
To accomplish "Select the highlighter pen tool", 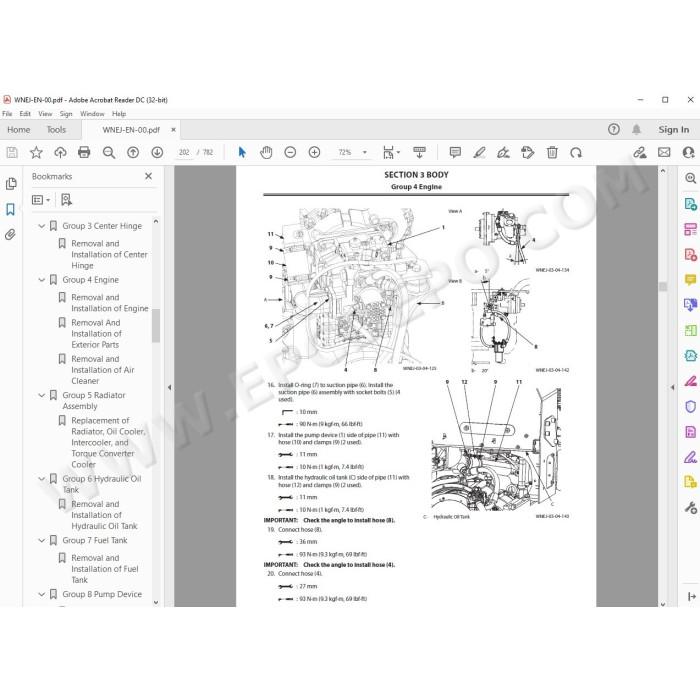I will pos(479,153).
